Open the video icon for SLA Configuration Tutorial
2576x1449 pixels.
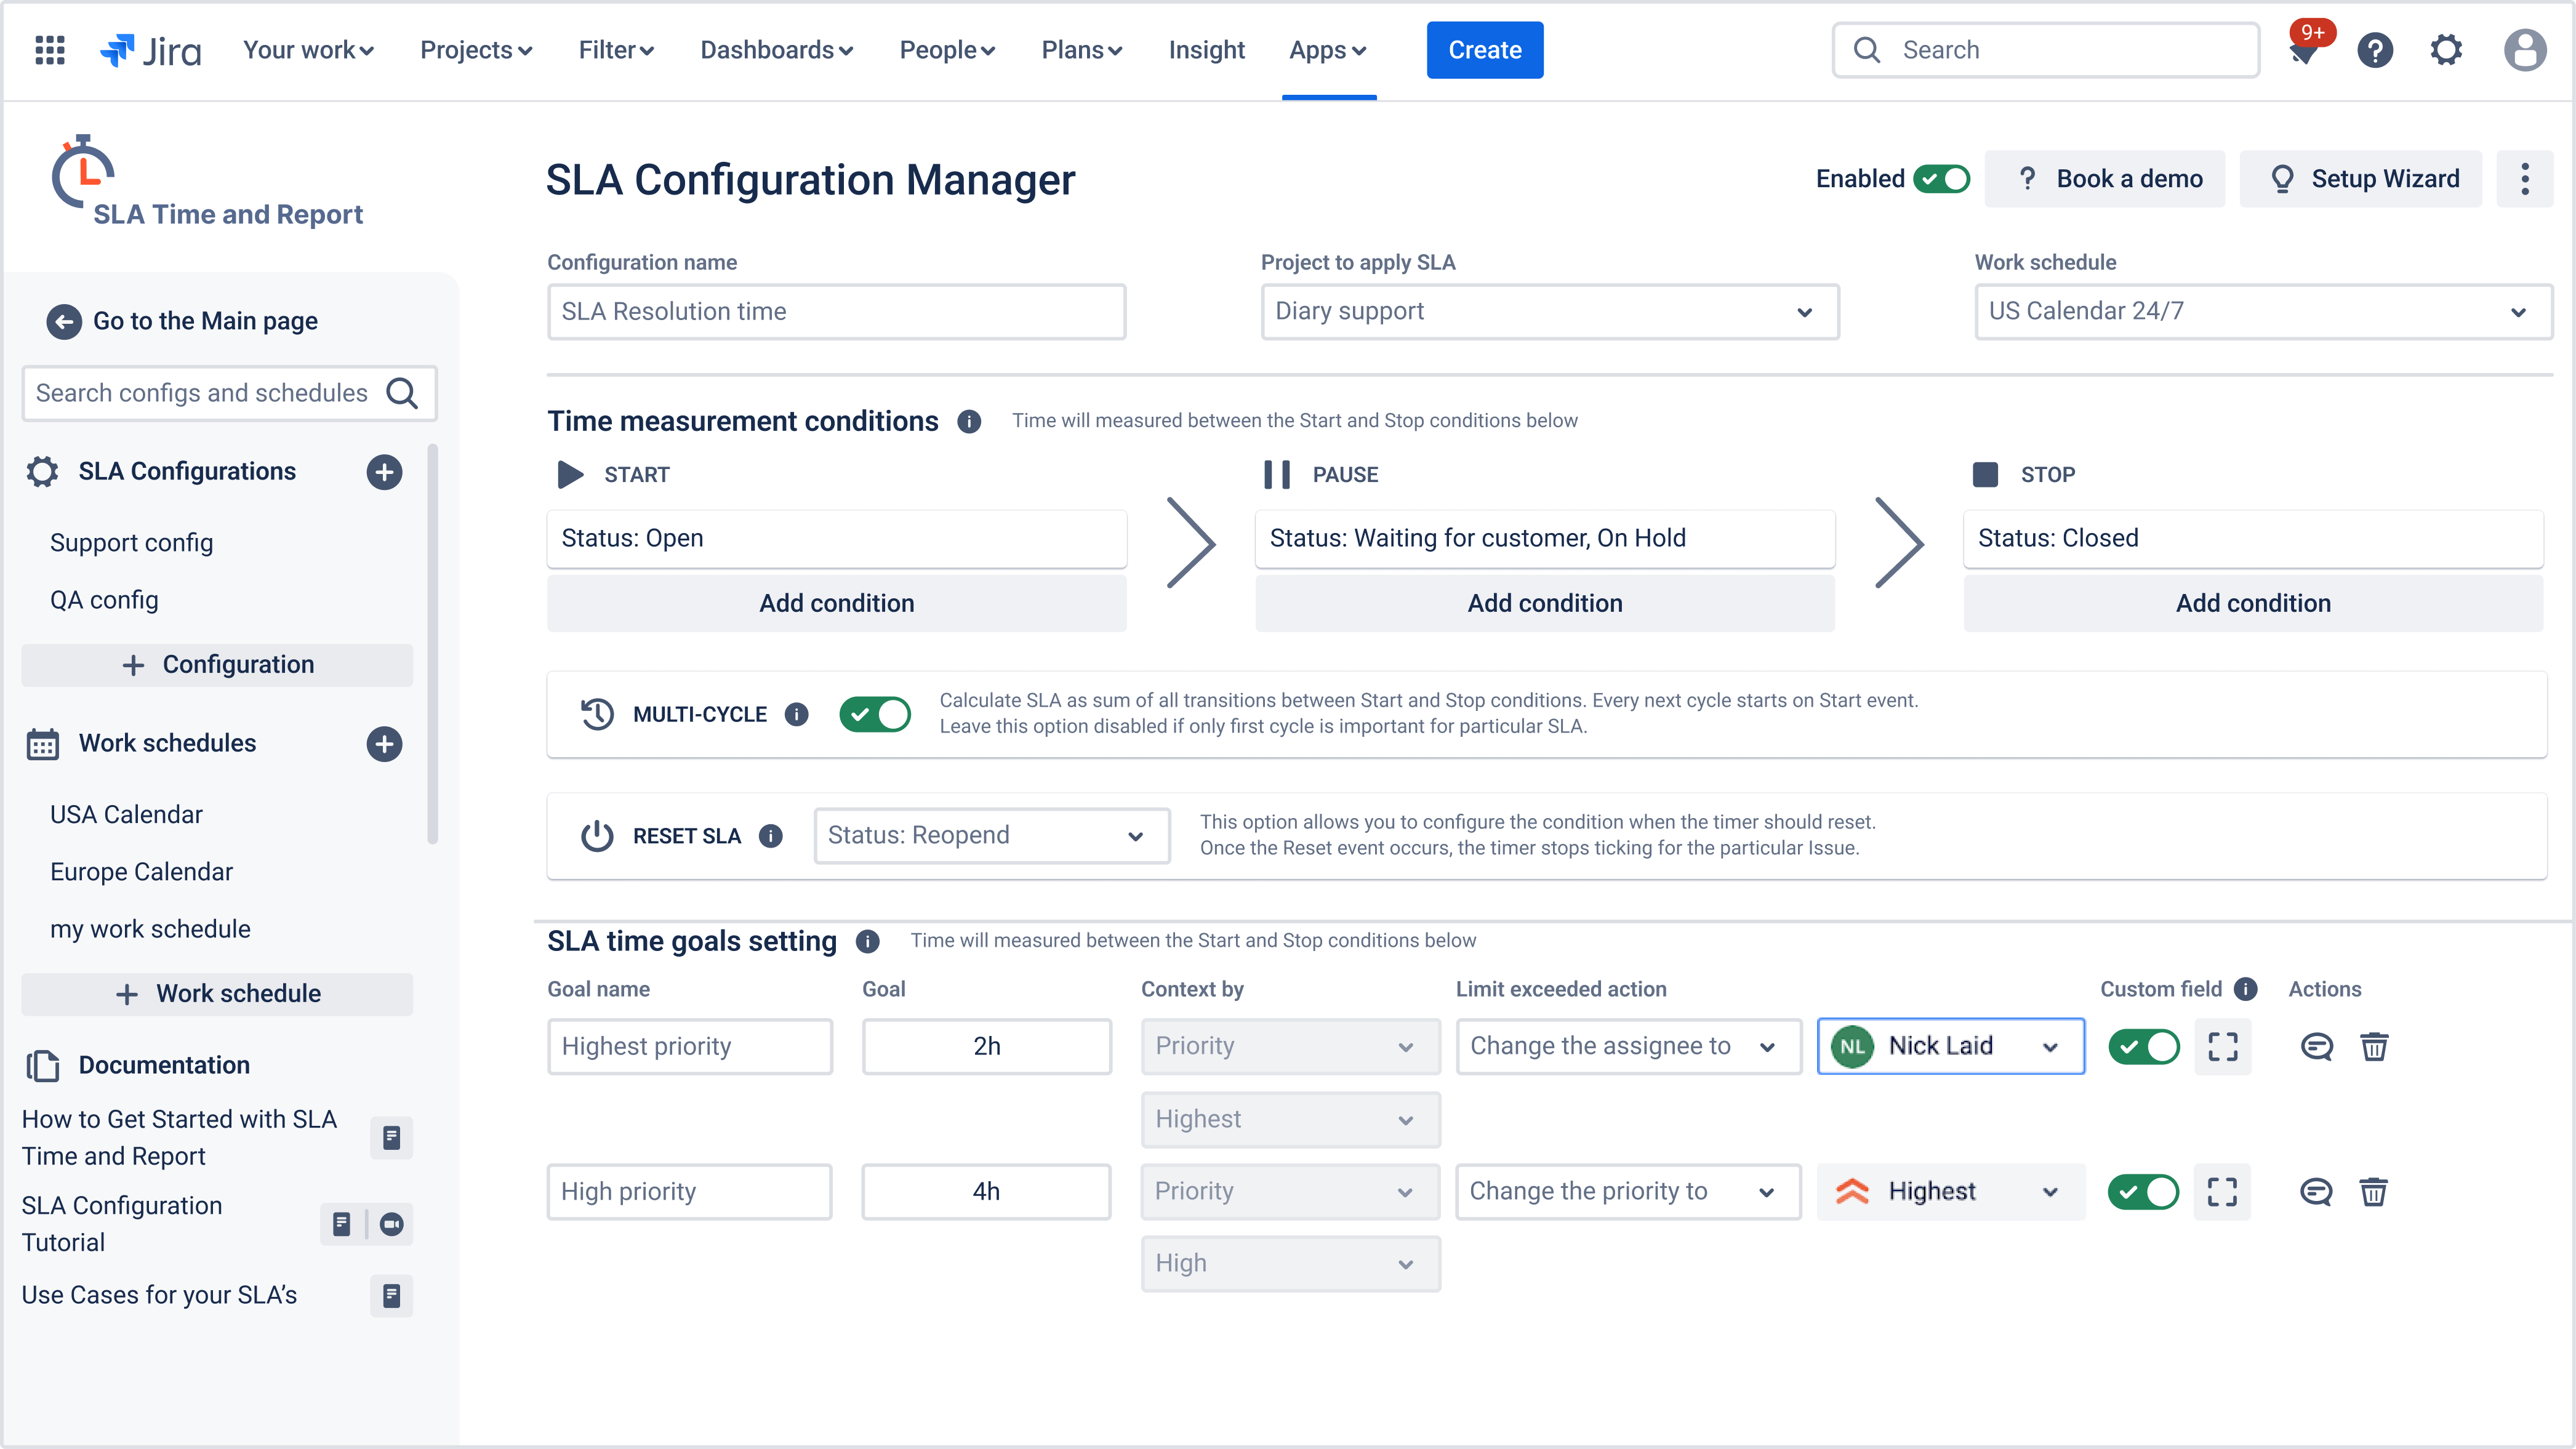tap(392, 1224)
